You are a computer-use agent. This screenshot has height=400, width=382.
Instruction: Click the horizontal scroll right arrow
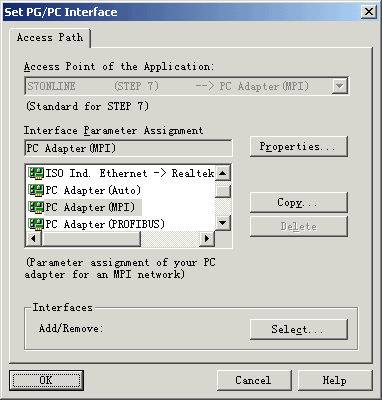pos(207,239)
